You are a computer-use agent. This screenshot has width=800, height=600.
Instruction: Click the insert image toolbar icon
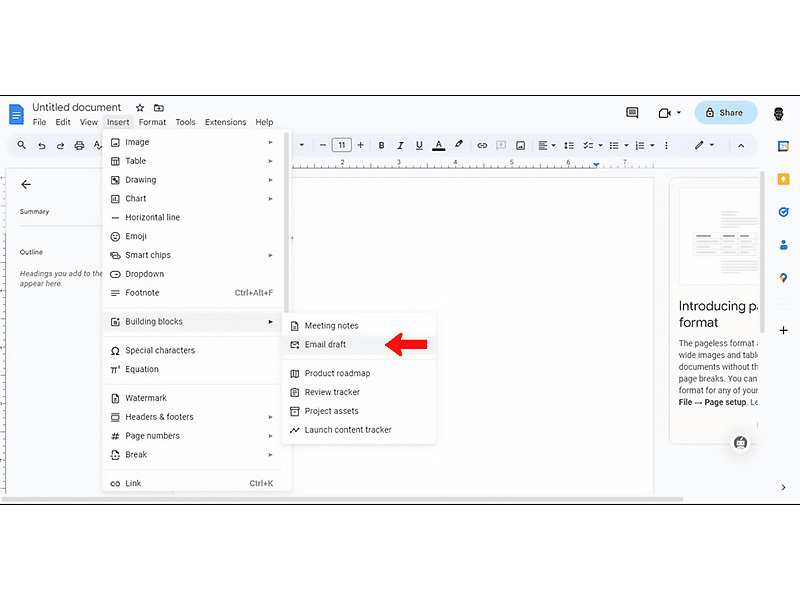pos(520,145)
